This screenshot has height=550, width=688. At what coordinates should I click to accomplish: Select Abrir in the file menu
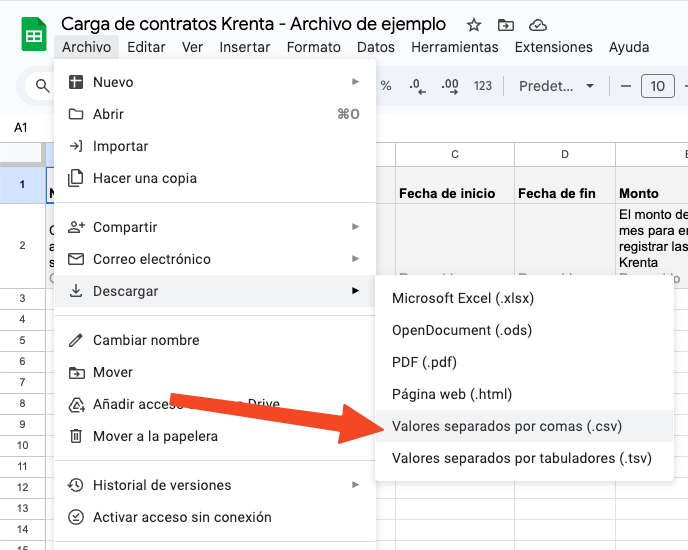pyautogui.click(x=215, y=114)
